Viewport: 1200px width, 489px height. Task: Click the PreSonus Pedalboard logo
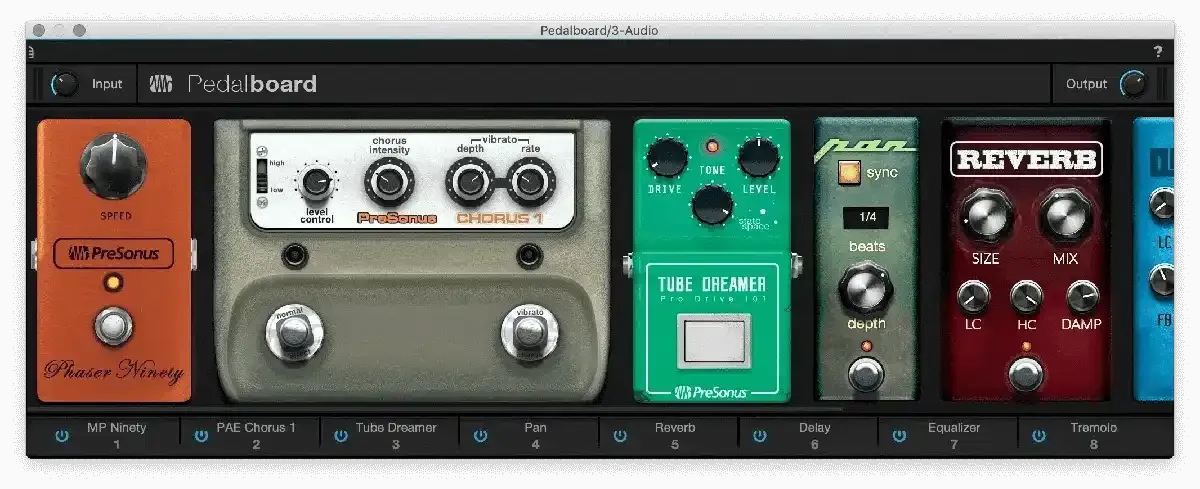(233, 85)
